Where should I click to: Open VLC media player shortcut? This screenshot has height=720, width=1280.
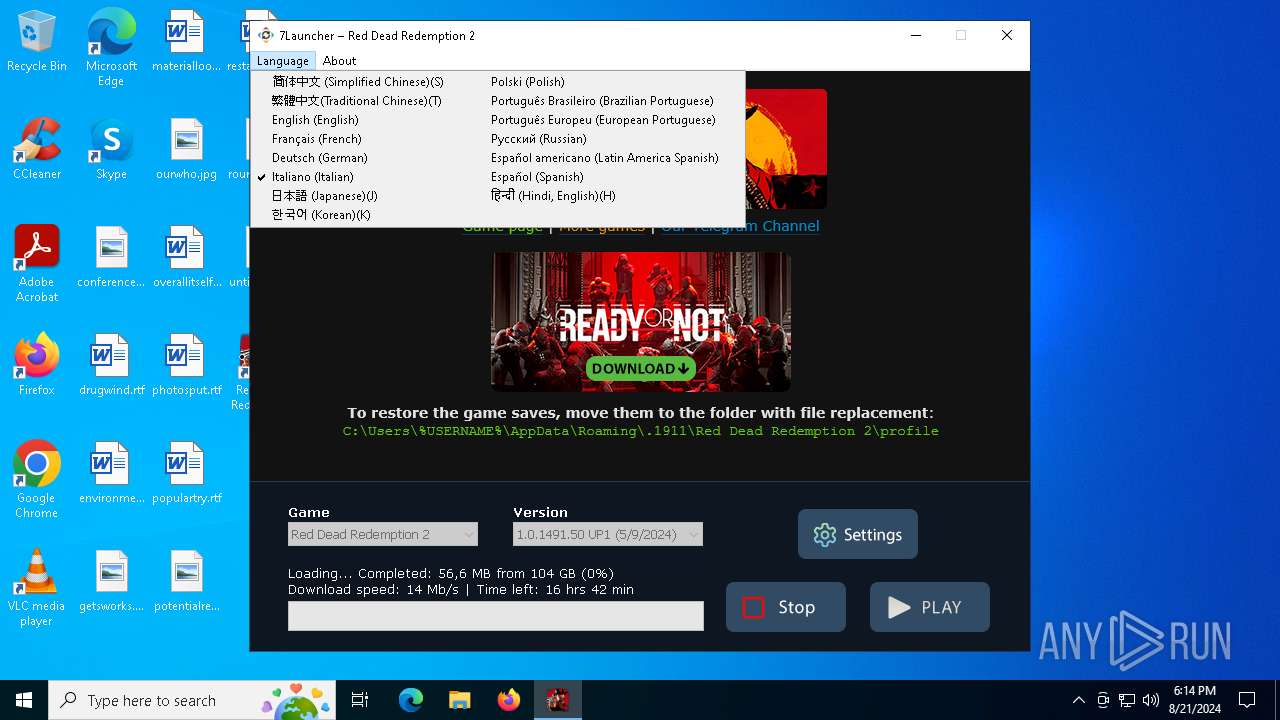(x=37, y=588)
